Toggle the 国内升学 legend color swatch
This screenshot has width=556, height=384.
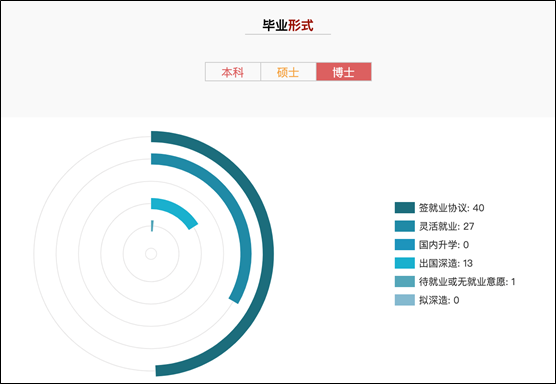tap(405, 245)
